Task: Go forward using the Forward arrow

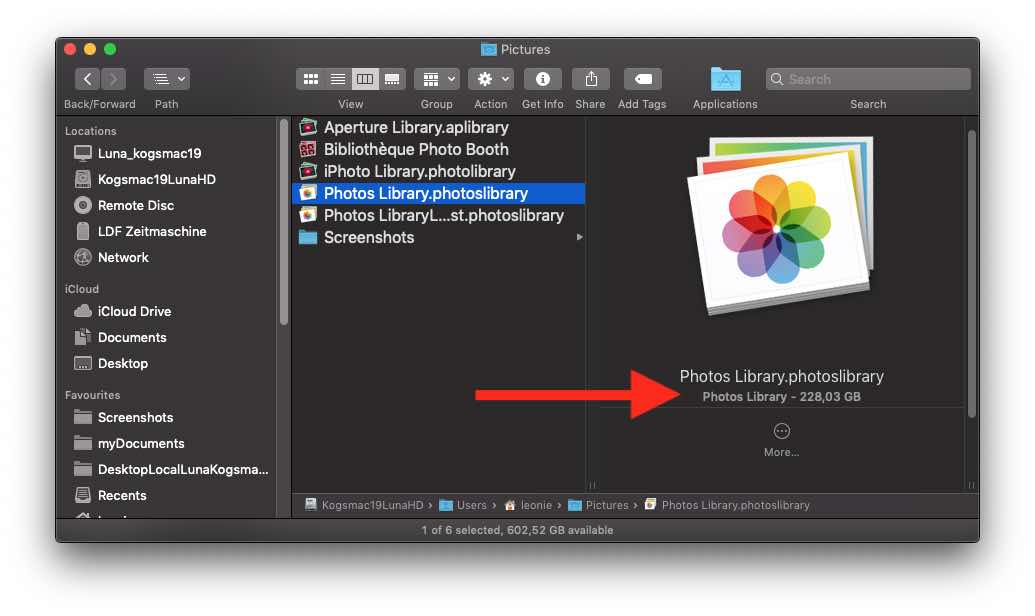Action: tap(114, 79)
